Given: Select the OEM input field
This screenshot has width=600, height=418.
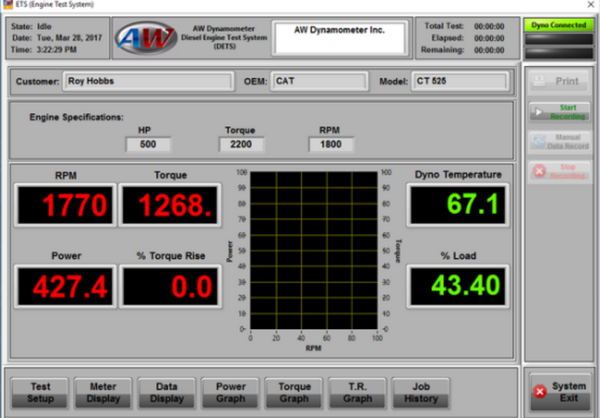Looking at the screenshot, I should pos(317,81).
